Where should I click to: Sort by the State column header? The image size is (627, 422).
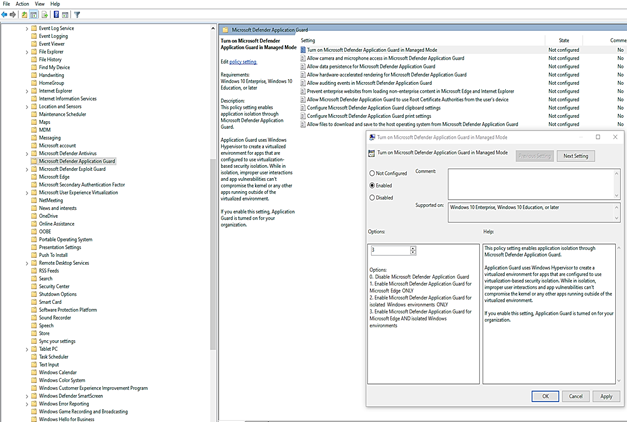(564, 40)
